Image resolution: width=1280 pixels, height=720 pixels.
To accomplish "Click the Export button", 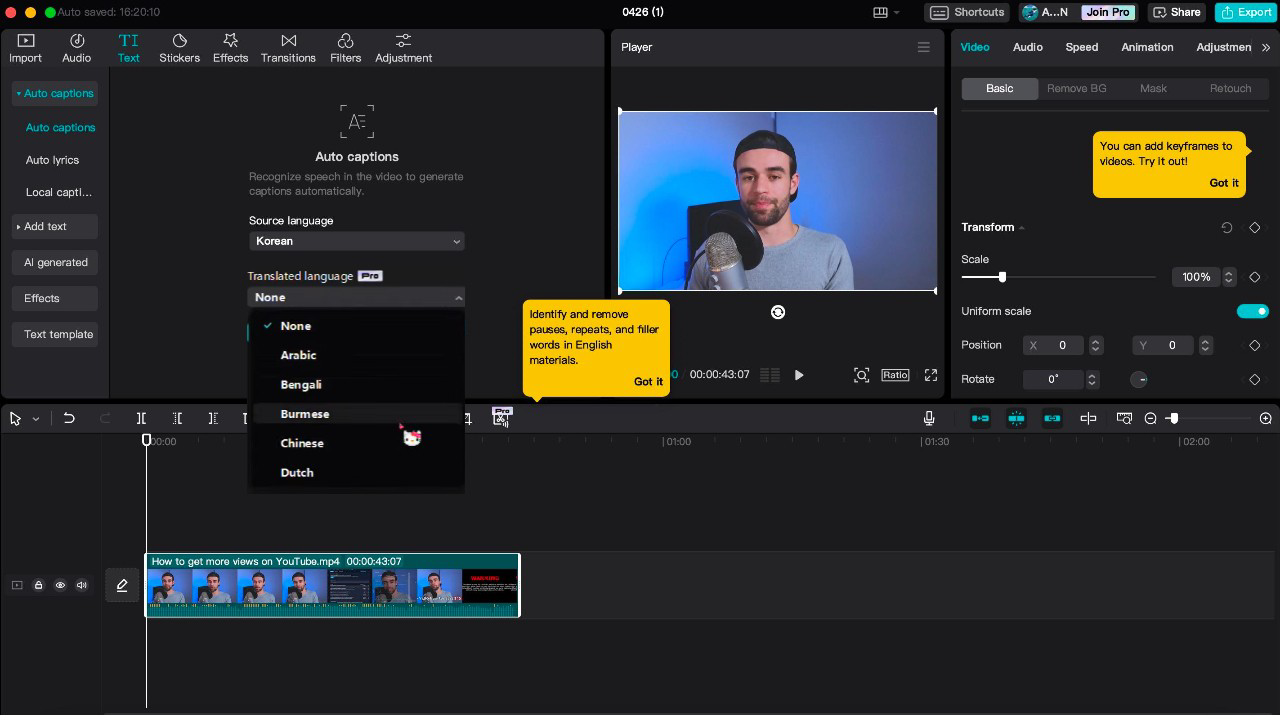I will [1245, 12].
